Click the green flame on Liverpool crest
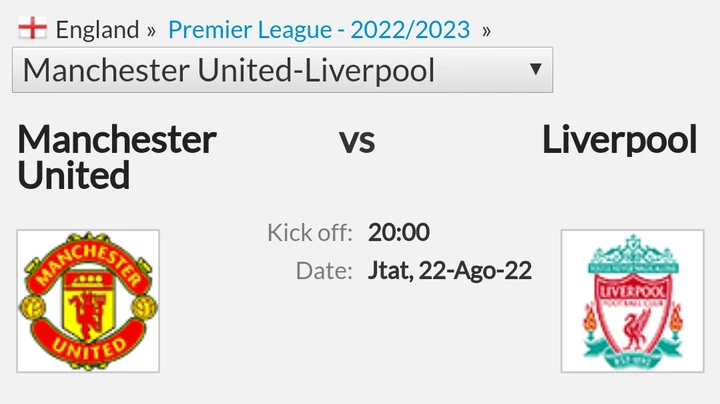The width and height of the screenshot is (720, 404). 591,321
